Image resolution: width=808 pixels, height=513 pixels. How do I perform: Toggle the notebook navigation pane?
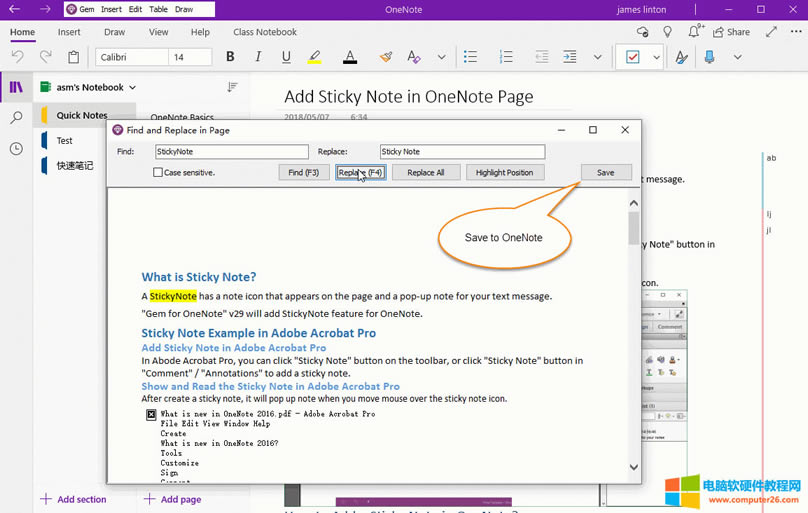(x=16, y=87)
